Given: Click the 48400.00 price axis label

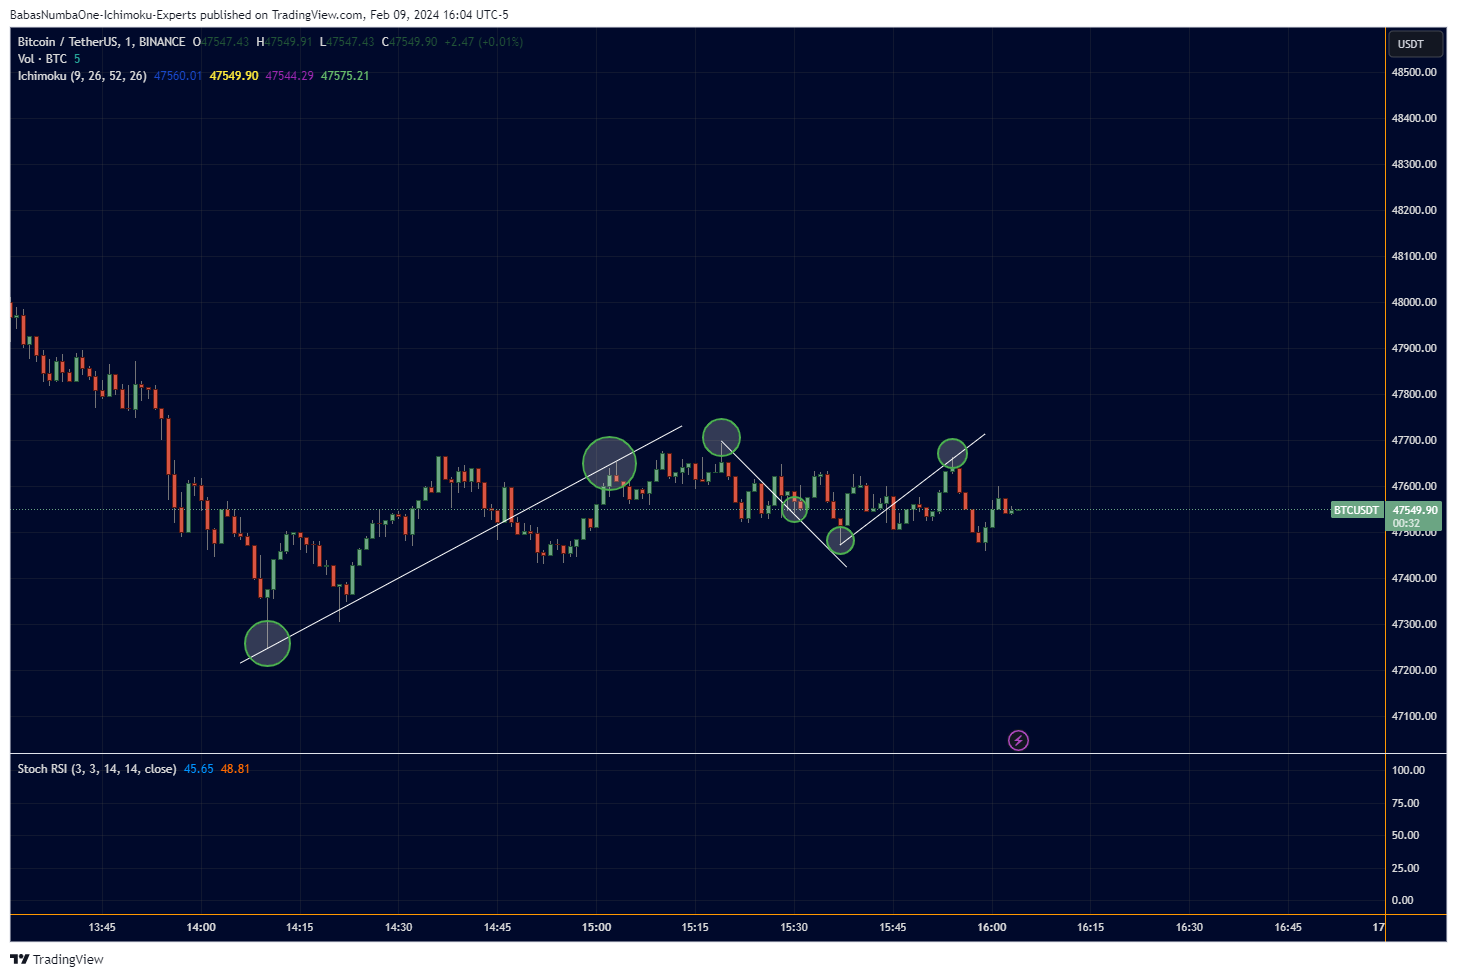Looking at the screenshot, I should (1414, 118).
